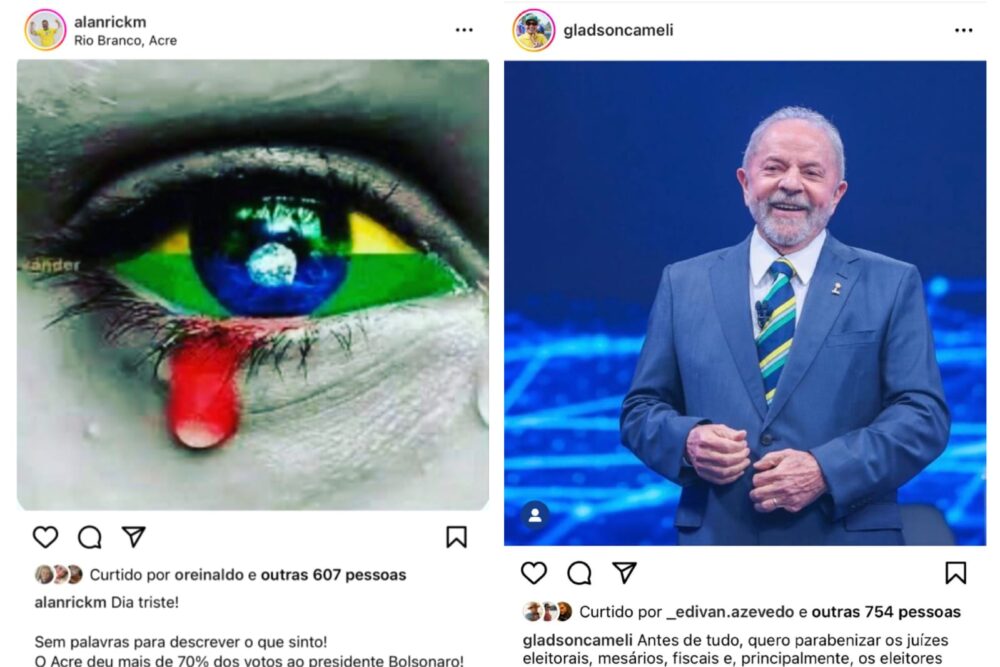The image size is (1000, 667).
Task: Show tagged people on gladsoncameli photo
Action: click(535, 515)
